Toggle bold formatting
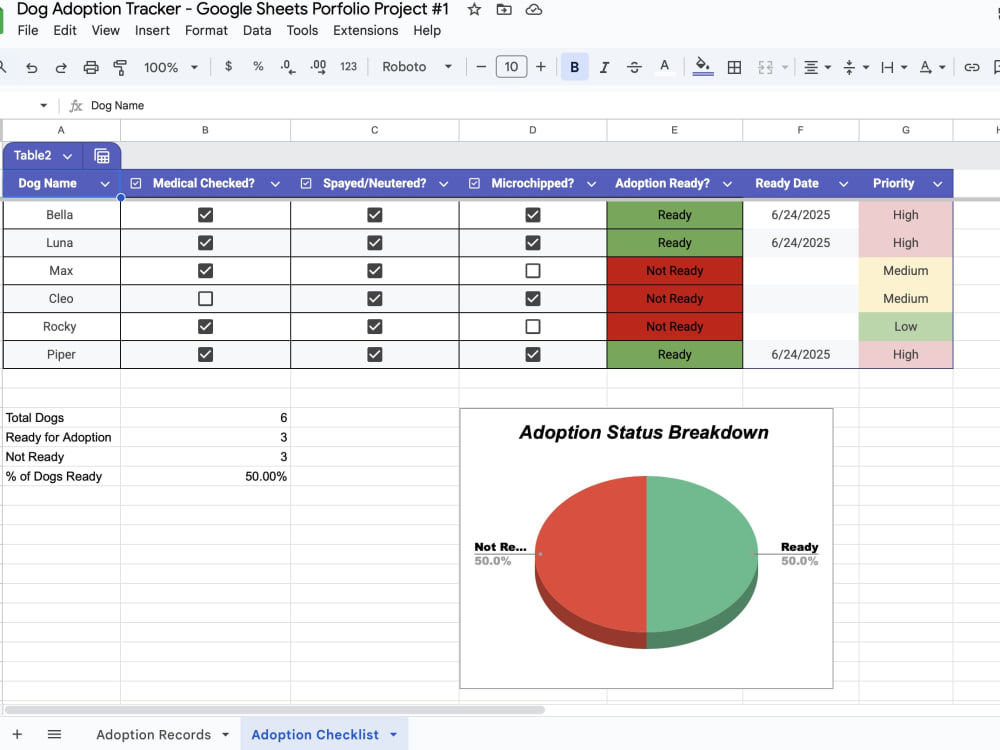 [x=575, y=67]
